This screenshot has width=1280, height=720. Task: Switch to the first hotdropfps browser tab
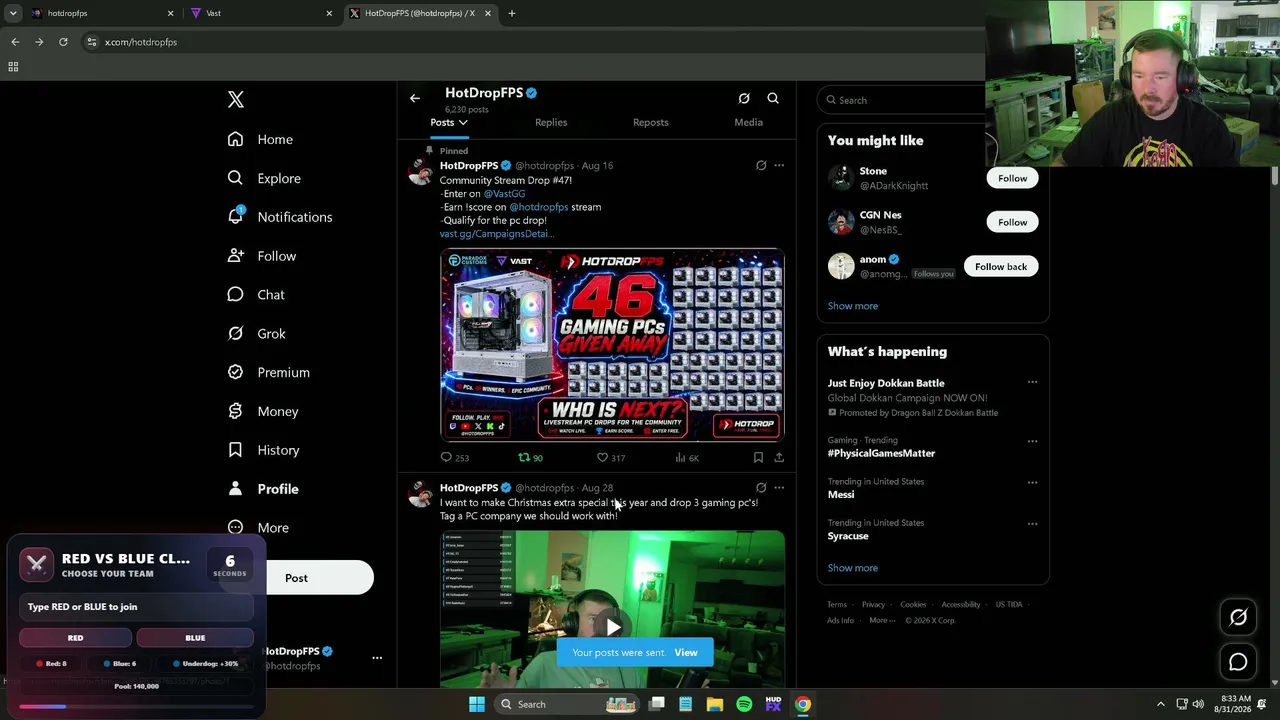[100, 13]
